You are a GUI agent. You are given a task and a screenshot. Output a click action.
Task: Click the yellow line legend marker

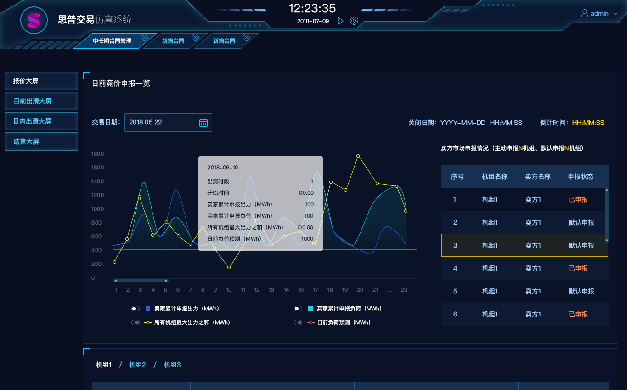148,322
